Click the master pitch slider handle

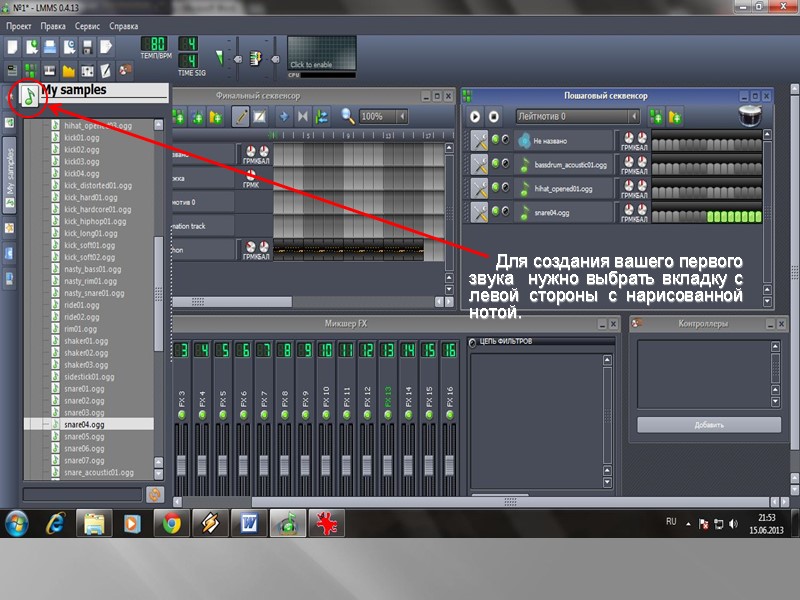275,59
